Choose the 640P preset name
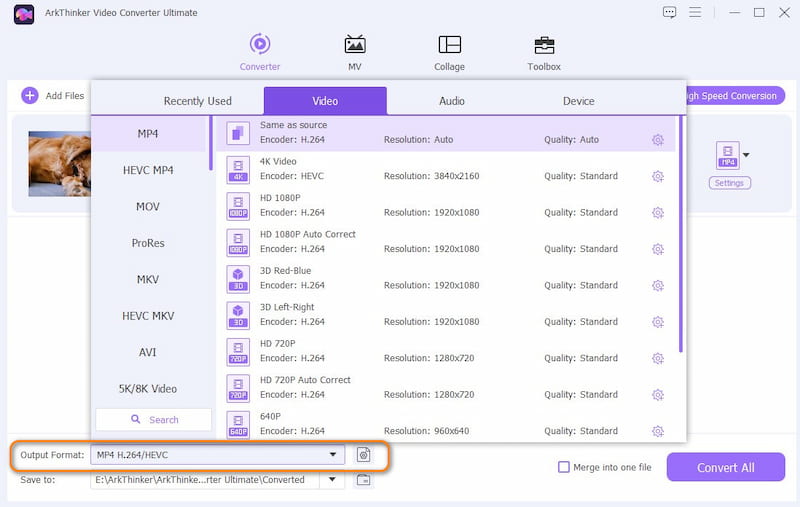Screen dimensions: 800x507 270,417
